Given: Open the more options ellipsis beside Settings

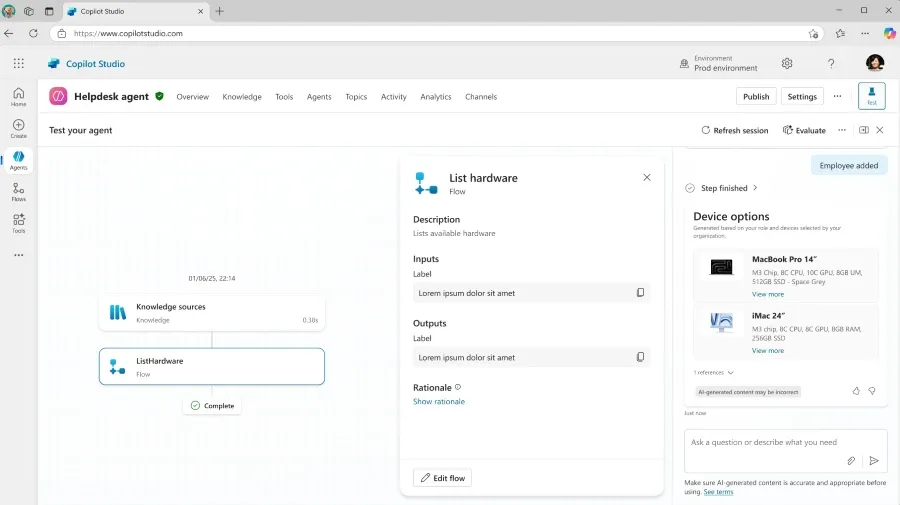Looking at the screenshot, I should [x=837, y=96].
